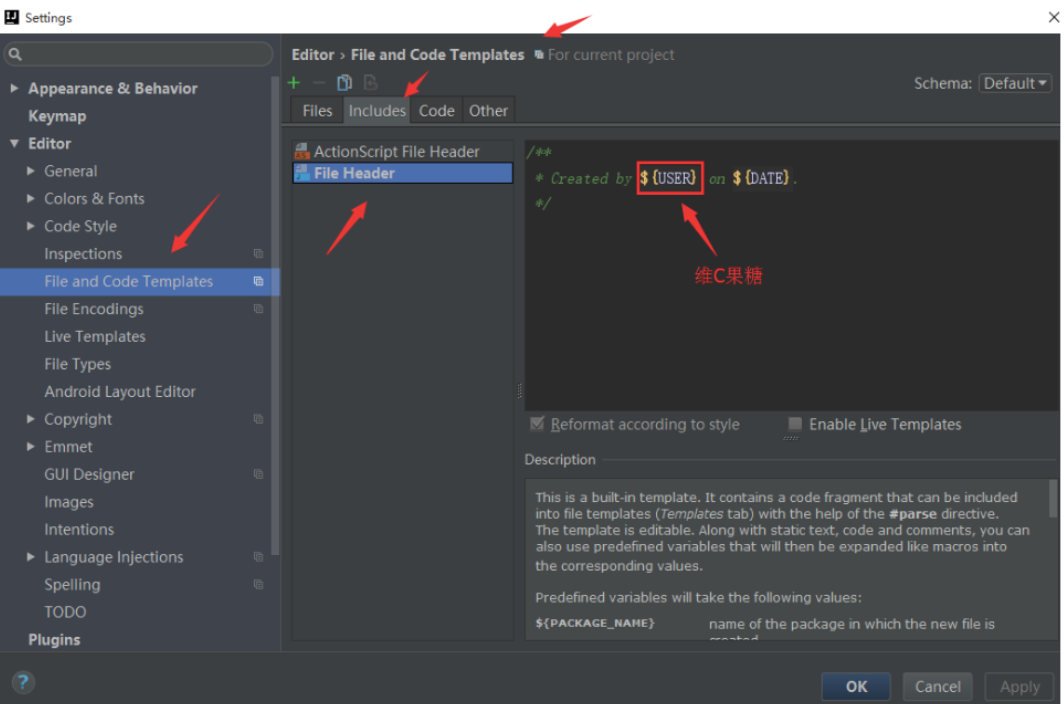Screen dimensions: 1064x704
Task: Select File and Code Templates
Action: [x=139, y=281]
